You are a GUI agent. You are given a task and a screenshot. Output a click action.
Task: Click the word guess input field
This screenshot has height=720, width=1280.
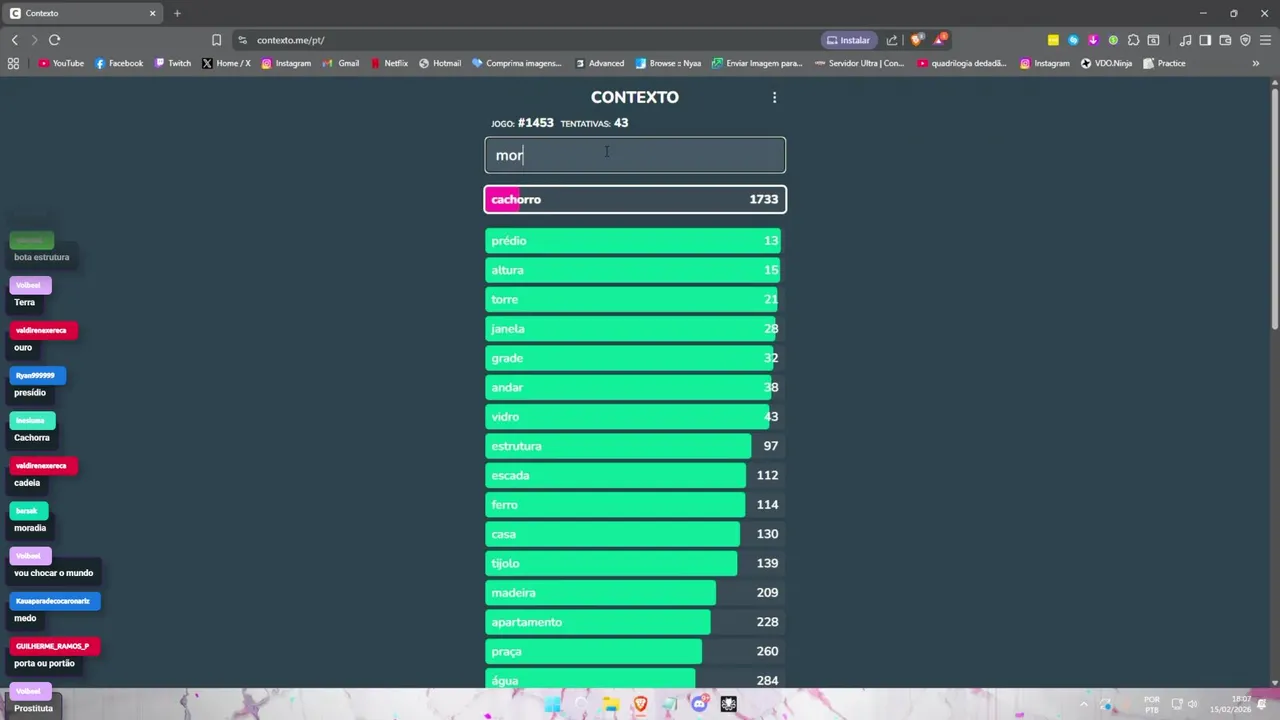[635, 155]
